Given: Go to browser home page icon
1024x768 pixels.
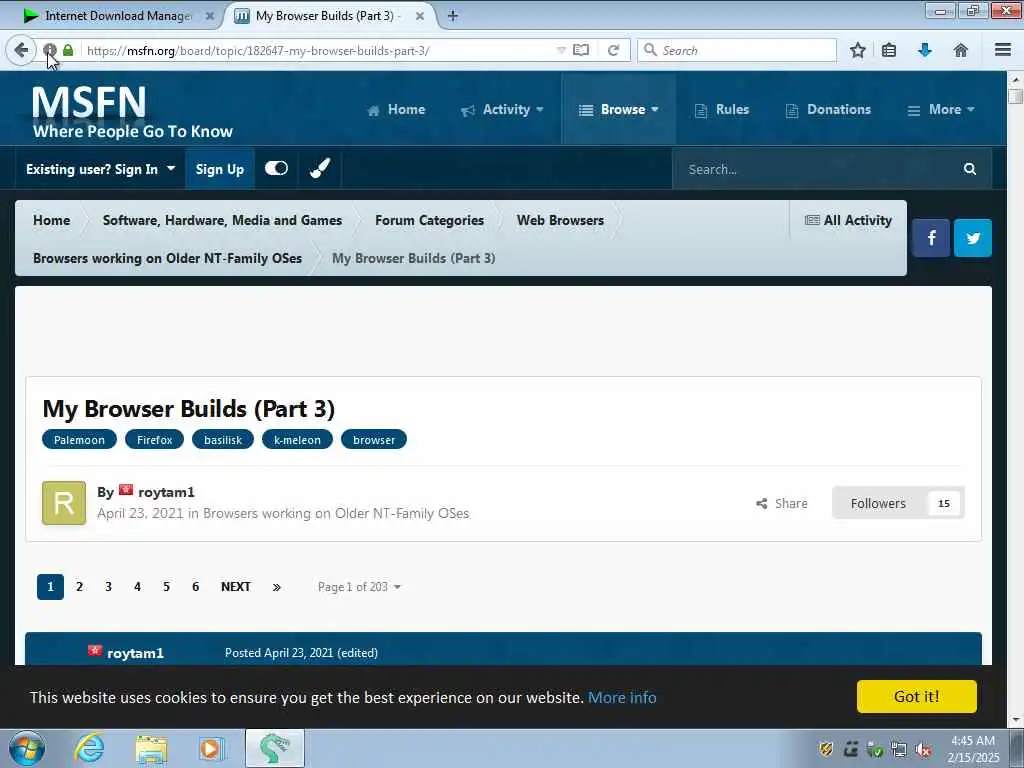Looking at the screenshot, I should (961, 50).
